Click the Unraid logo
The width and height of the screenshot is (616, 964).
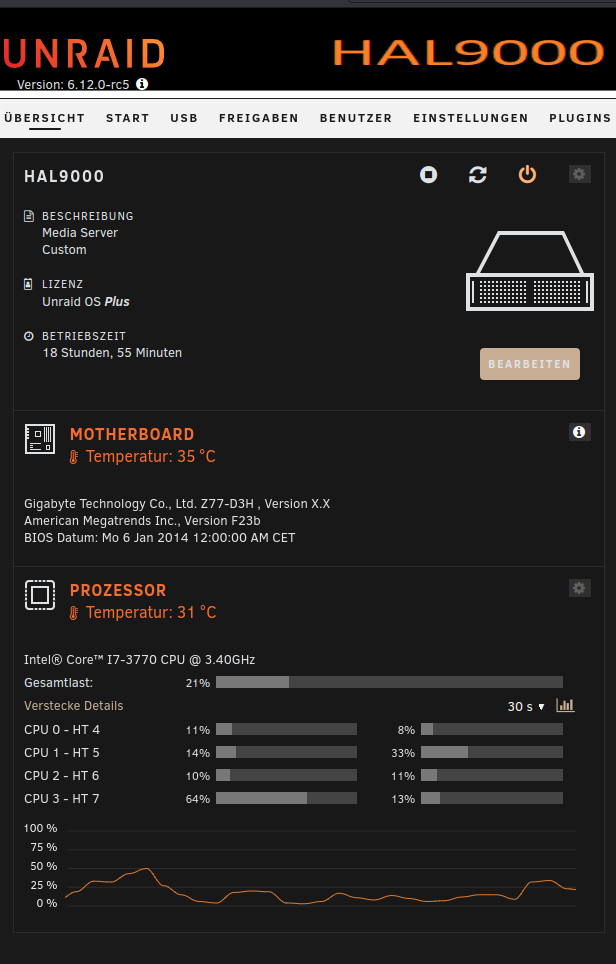[83, 53]
